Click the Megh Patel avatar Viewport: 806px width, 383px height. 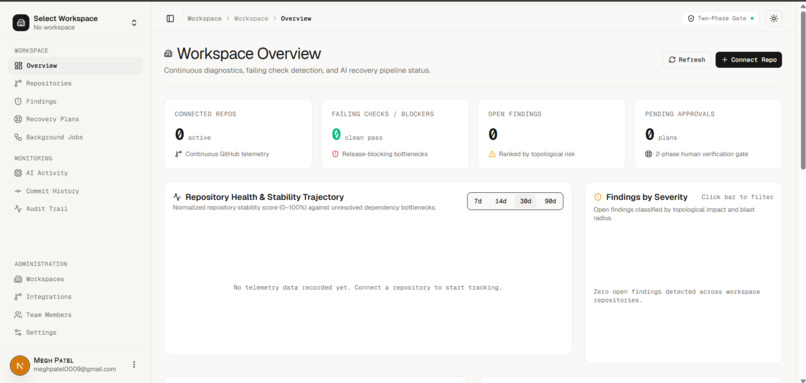tap(20, 366)
